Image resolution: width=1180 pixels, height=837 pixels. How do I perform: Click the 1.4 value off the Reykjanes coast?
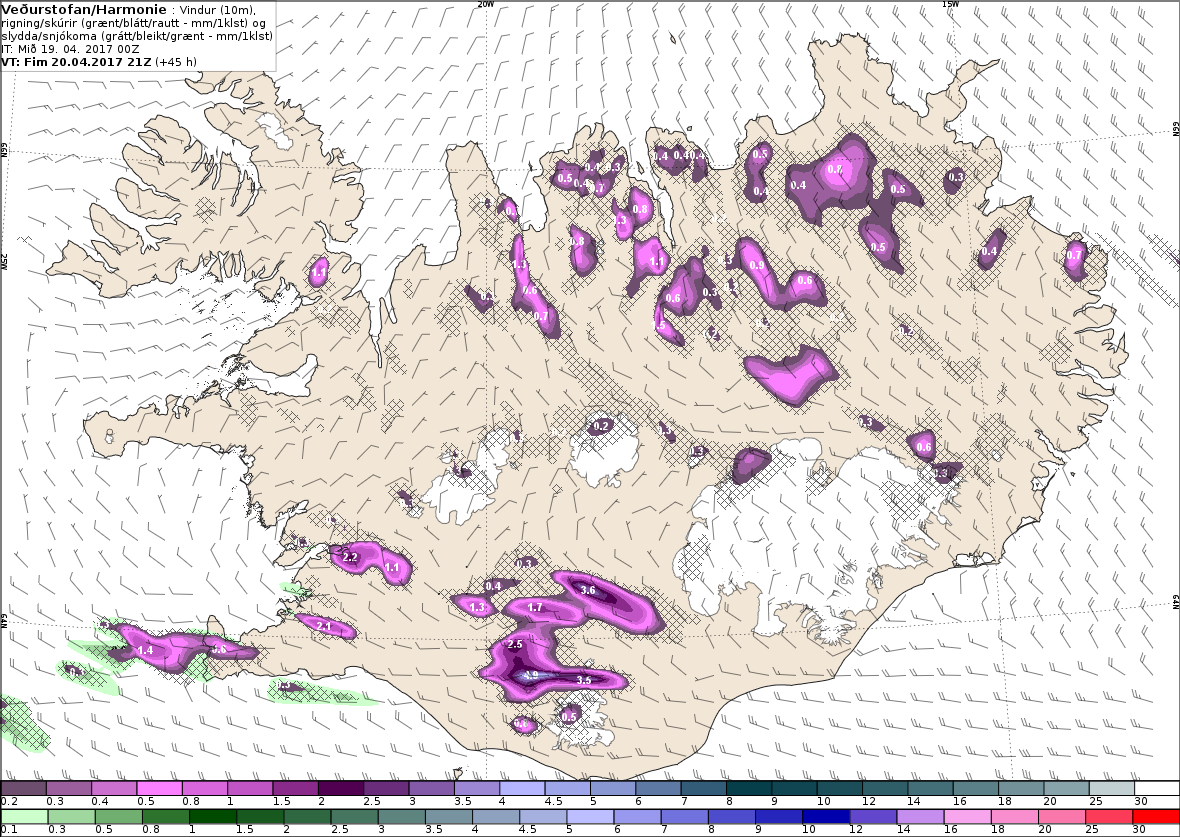[x=146, y=650]
